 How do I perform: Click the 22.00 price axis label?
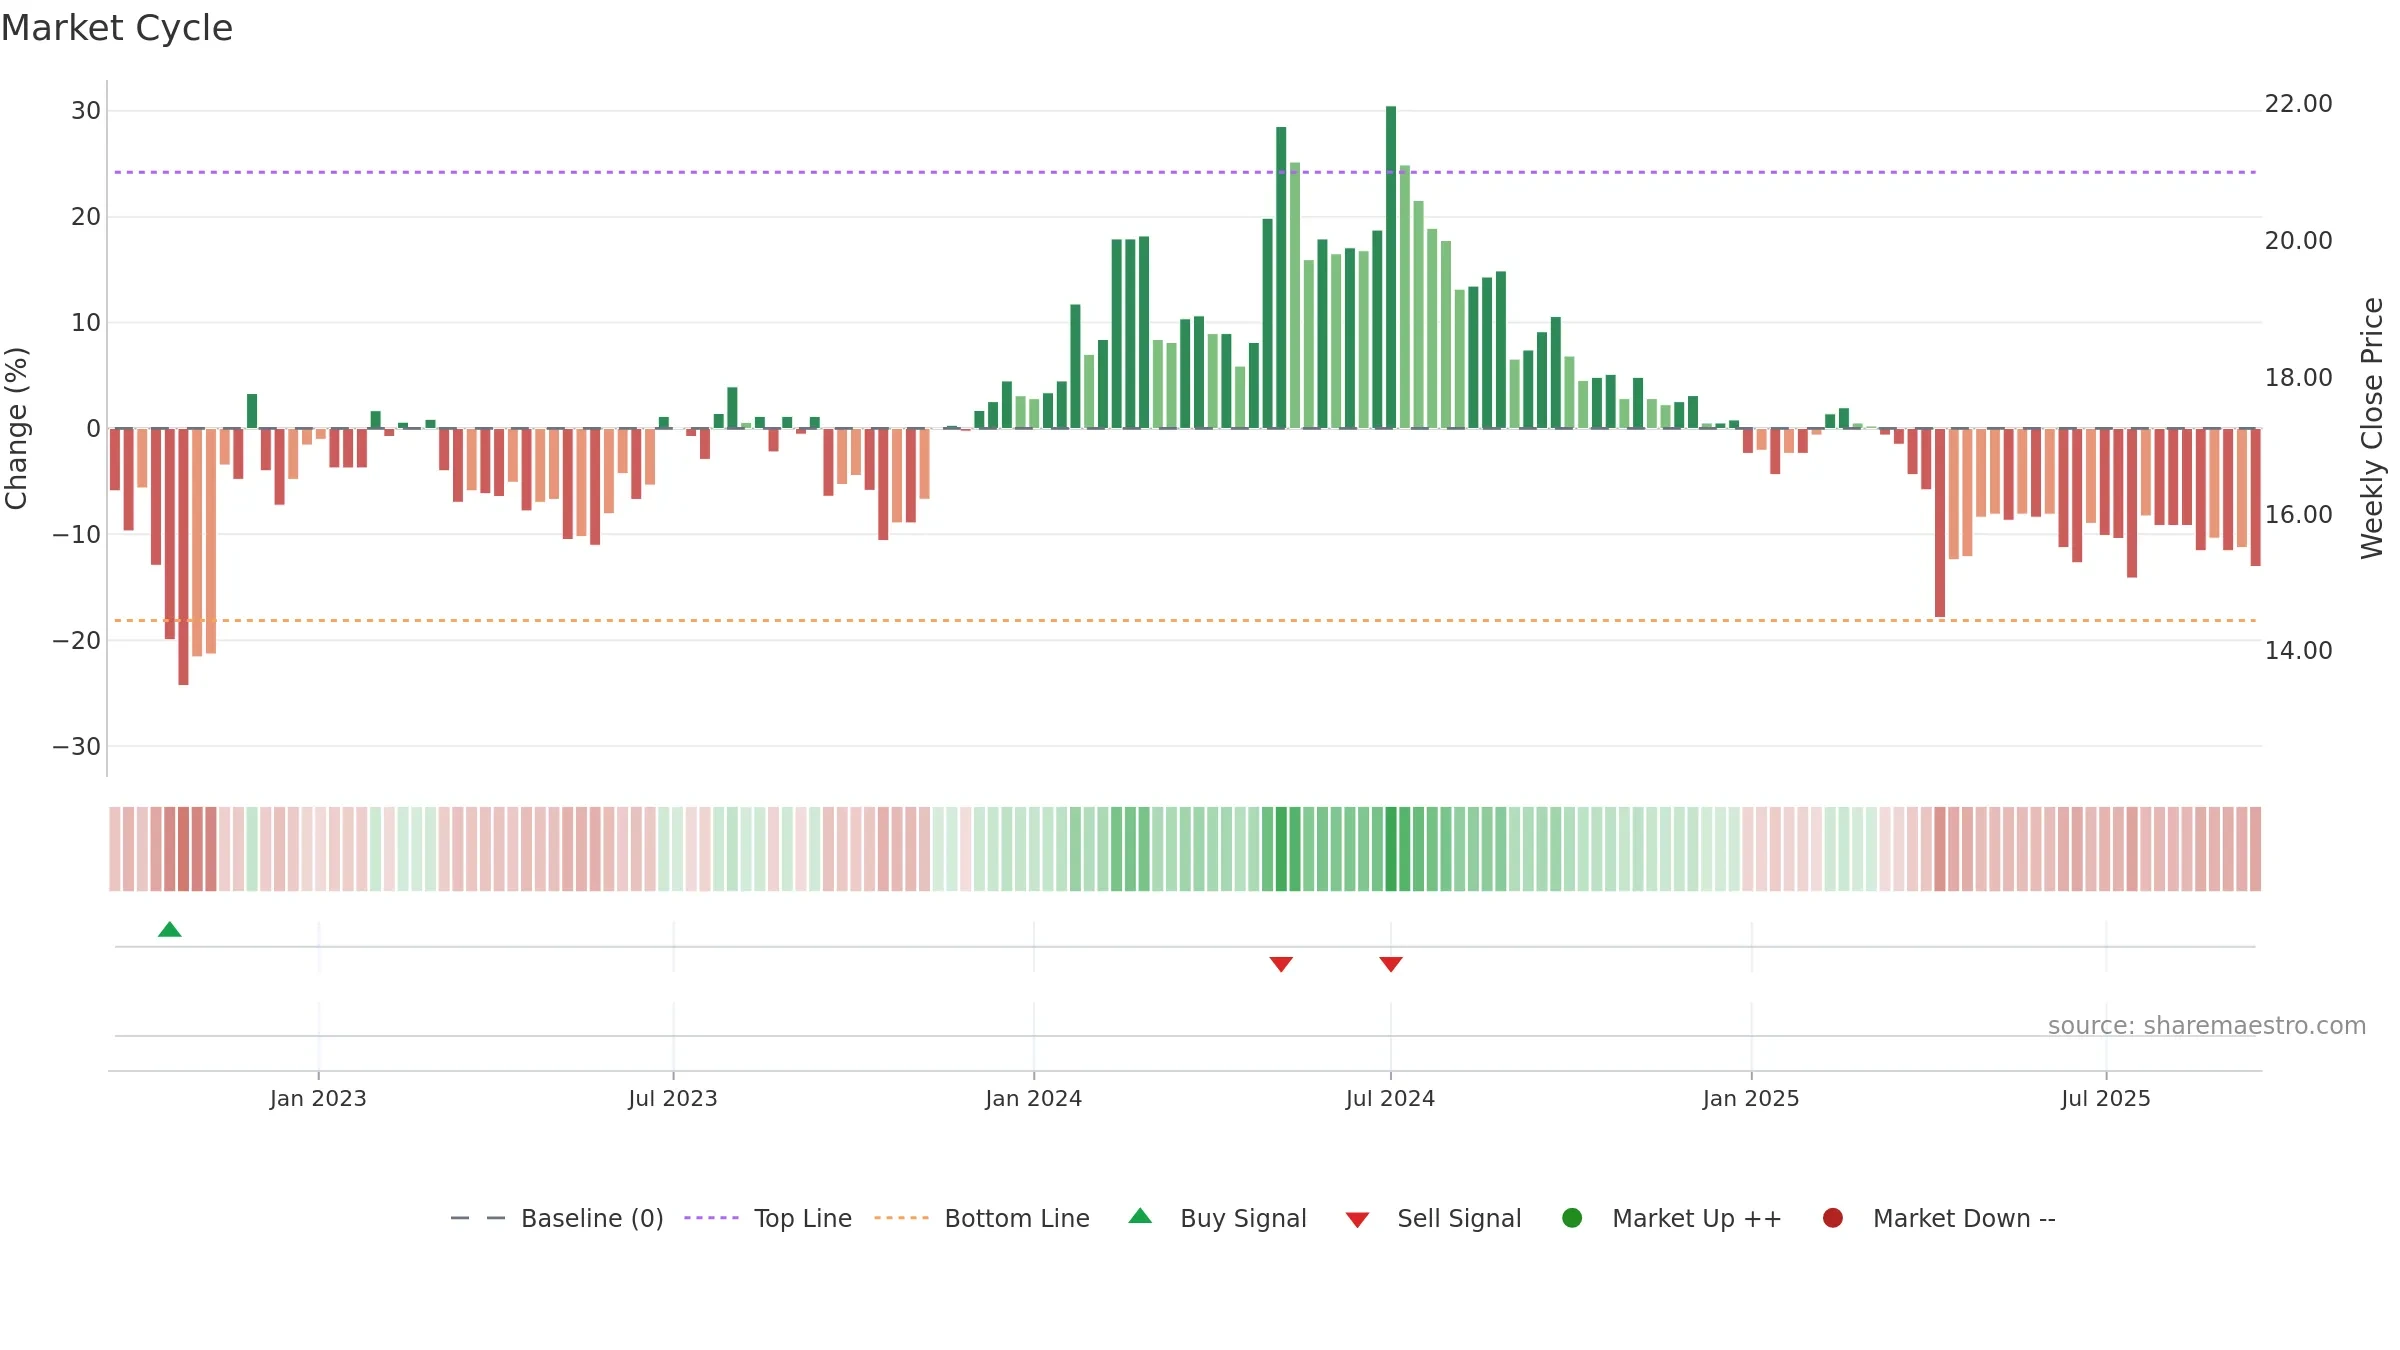2298,104
